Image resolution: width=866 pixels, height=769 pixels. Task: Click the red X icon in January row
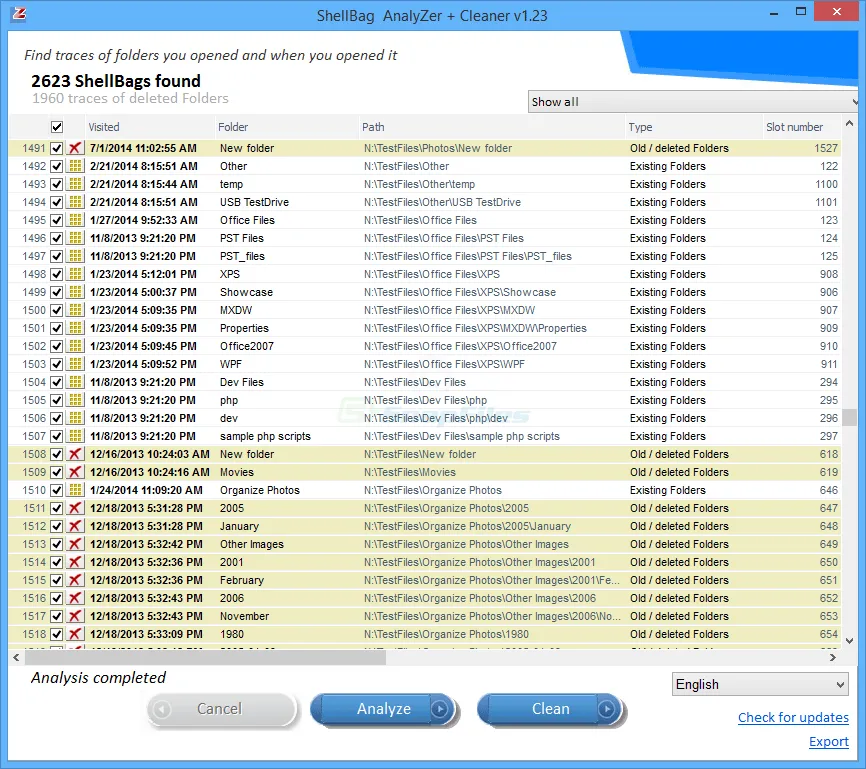click(75, 526)
